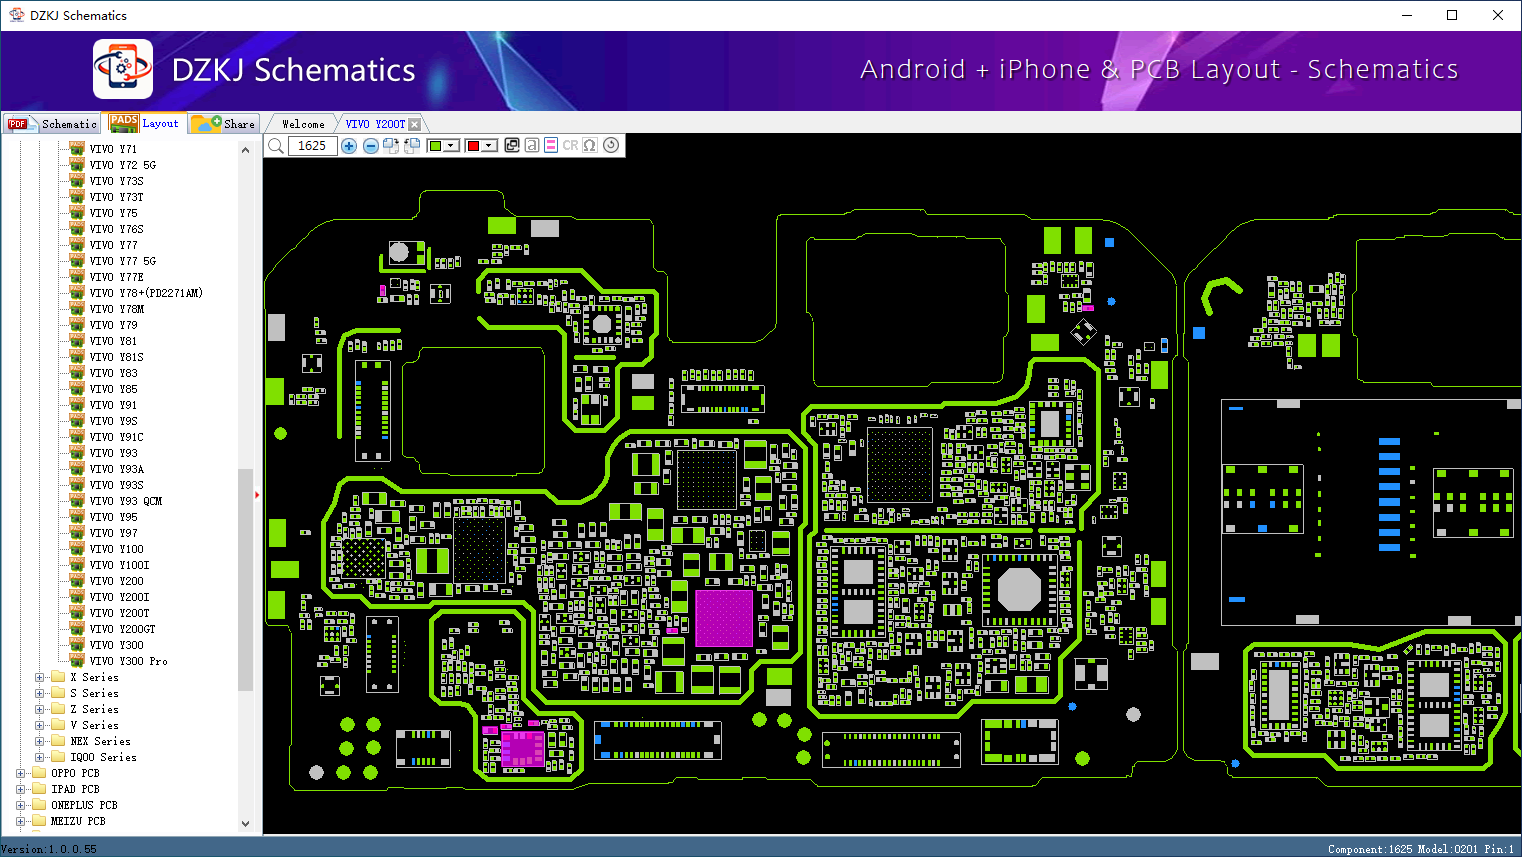Screen dimensions: 1522x857
Task: Open the red color dropdown arrow
Action: click(490, 146)
